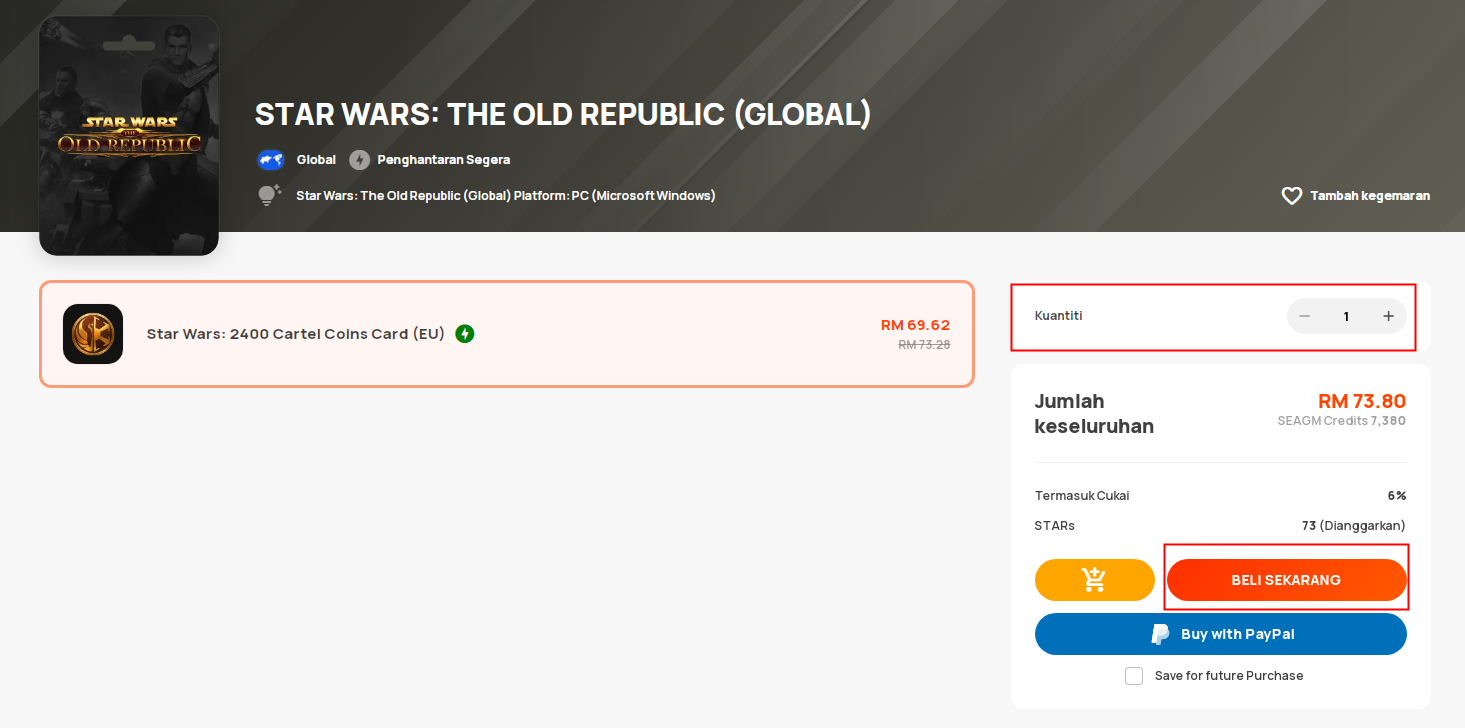Click the BELI SEKARANG button

click(x=1287, y=580)
